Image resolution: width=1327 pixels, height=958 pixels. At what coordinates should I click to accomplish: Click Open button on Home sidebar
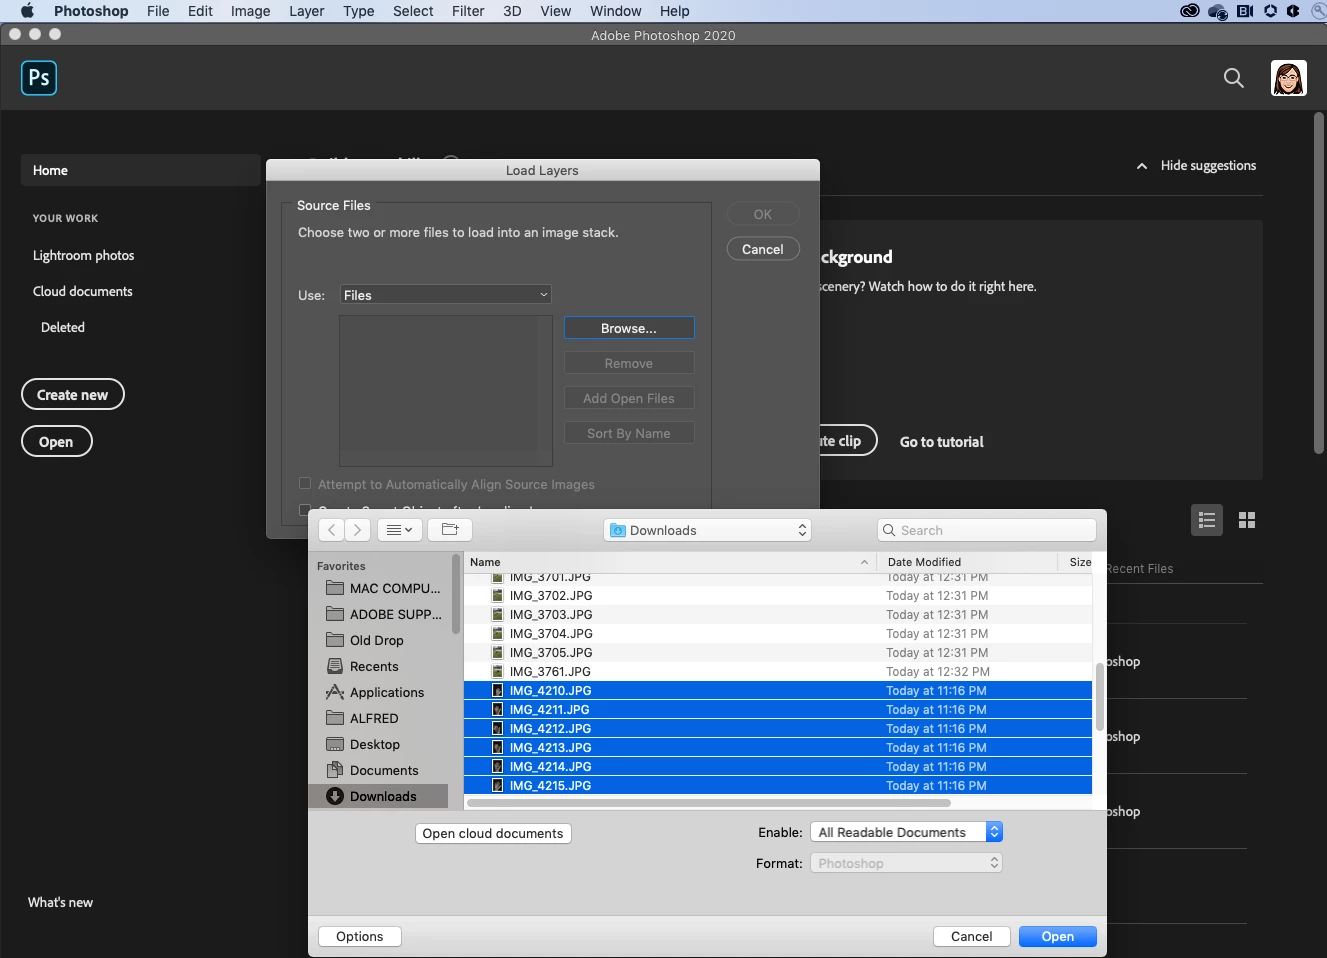pos(56,441)
